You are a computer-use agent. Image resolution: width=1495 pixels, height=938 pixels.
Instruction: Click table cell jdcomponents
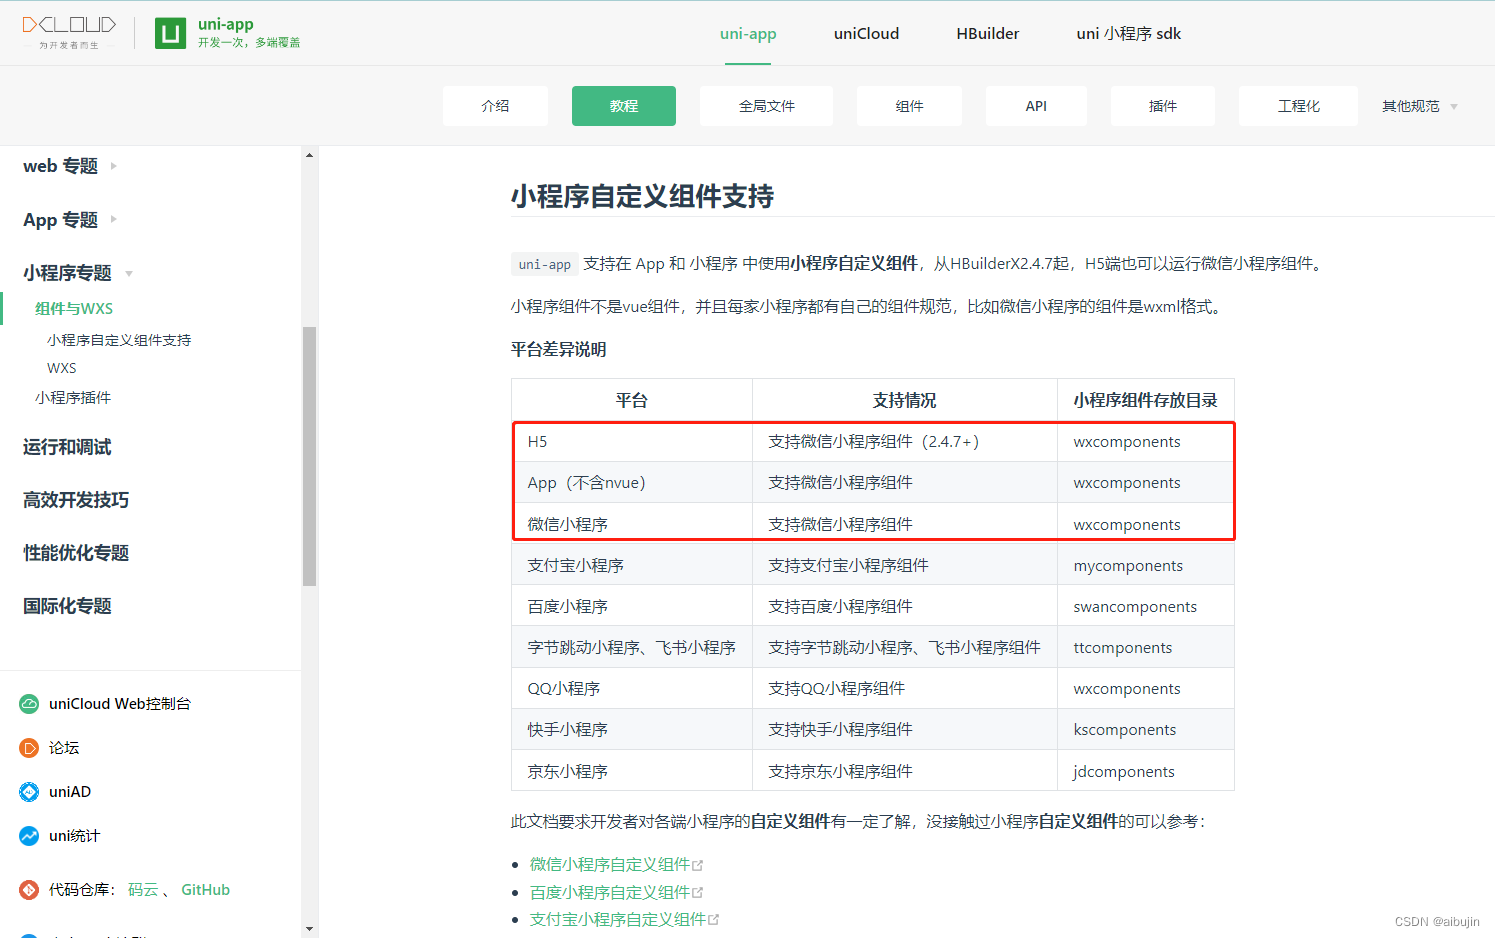[1146, 771]
